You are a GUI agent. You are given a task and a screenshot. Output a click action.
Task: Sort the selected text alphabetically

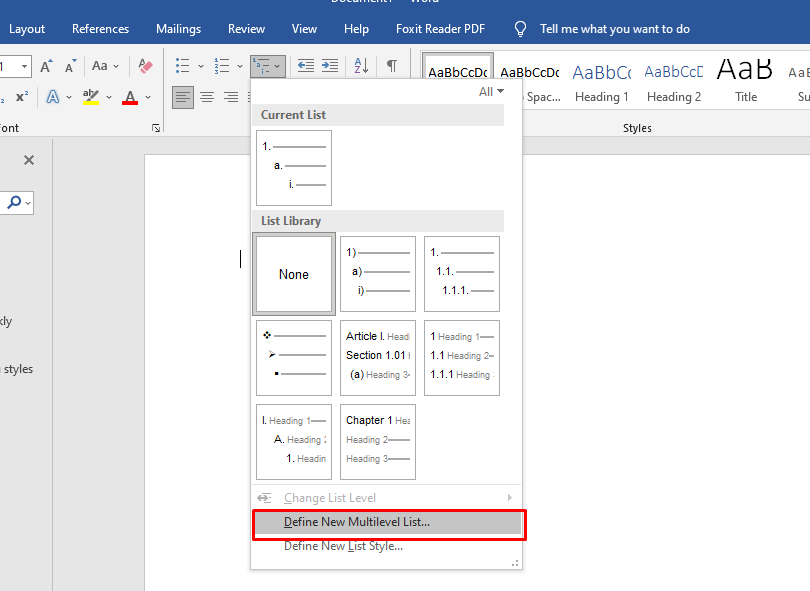(361, 66)
